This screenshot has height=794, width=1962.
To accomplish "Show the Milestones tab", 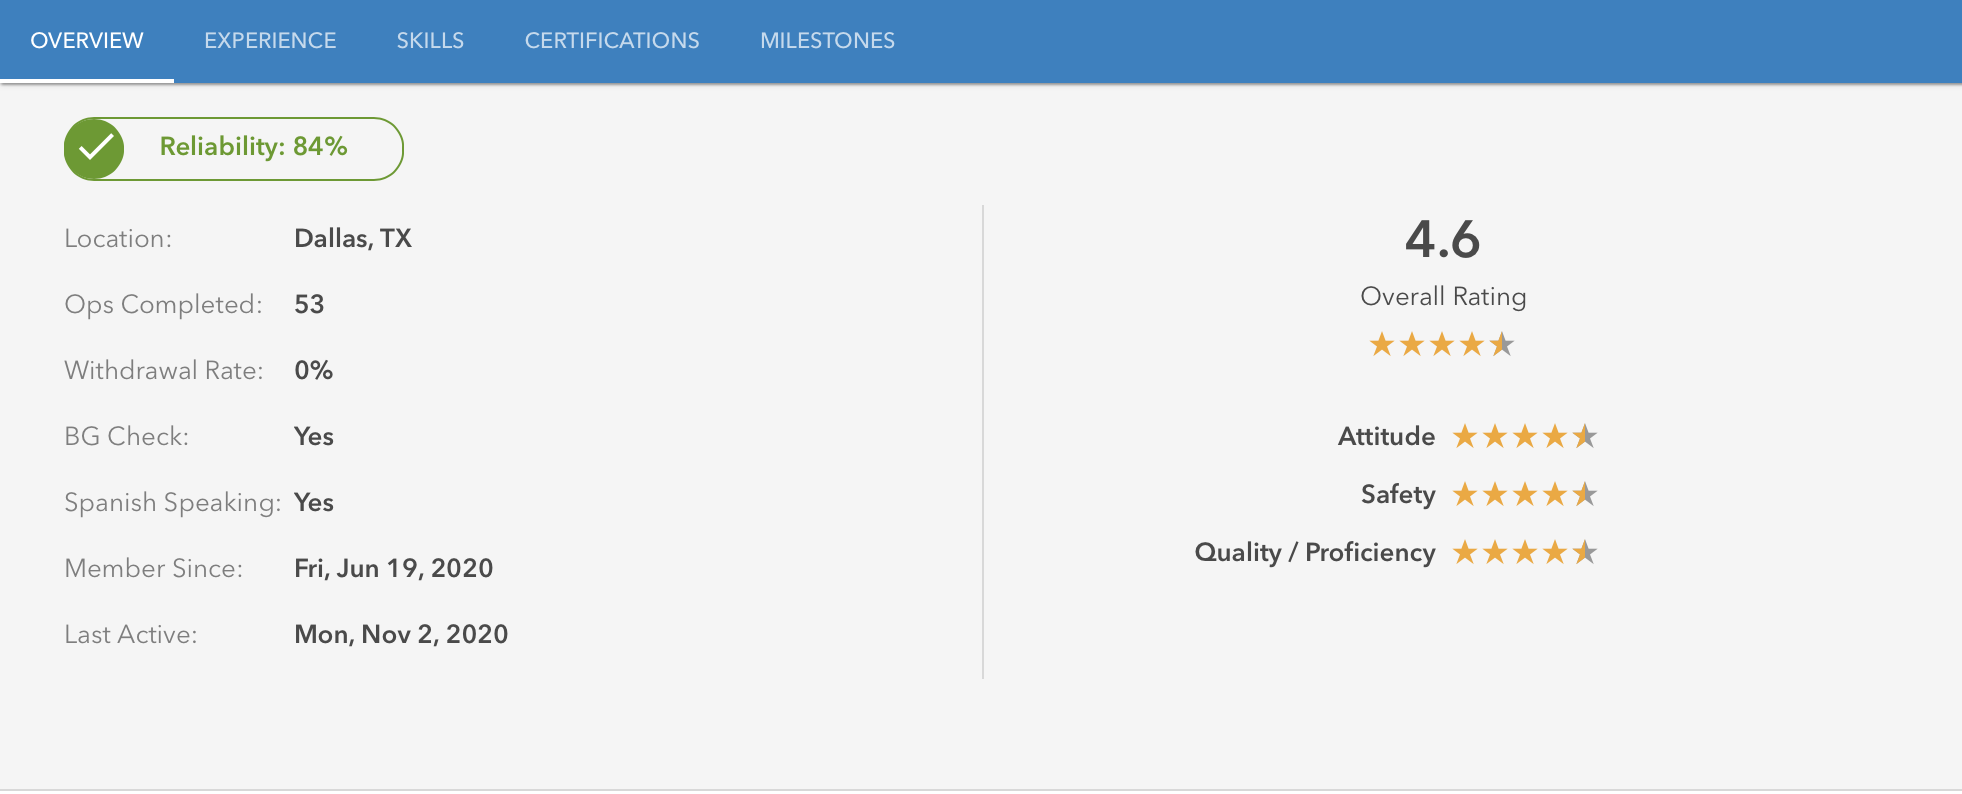I will pyautogui.click(x=827, y=41).
